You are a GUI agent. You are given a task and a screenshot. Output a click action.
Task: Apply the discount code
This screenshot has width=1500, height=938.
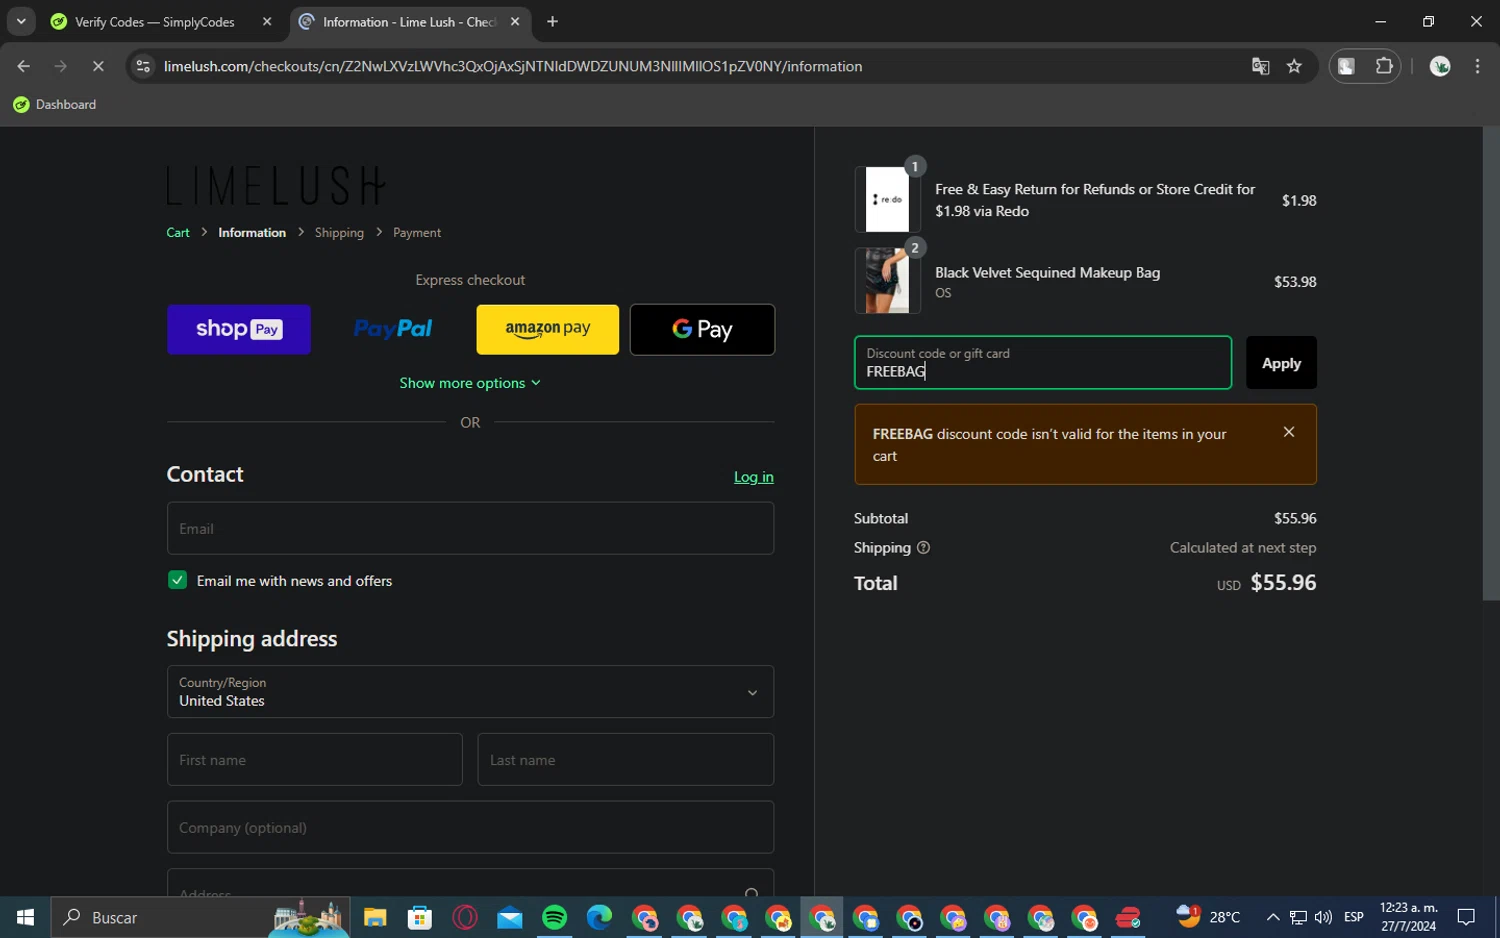[x=1280, y=363]
